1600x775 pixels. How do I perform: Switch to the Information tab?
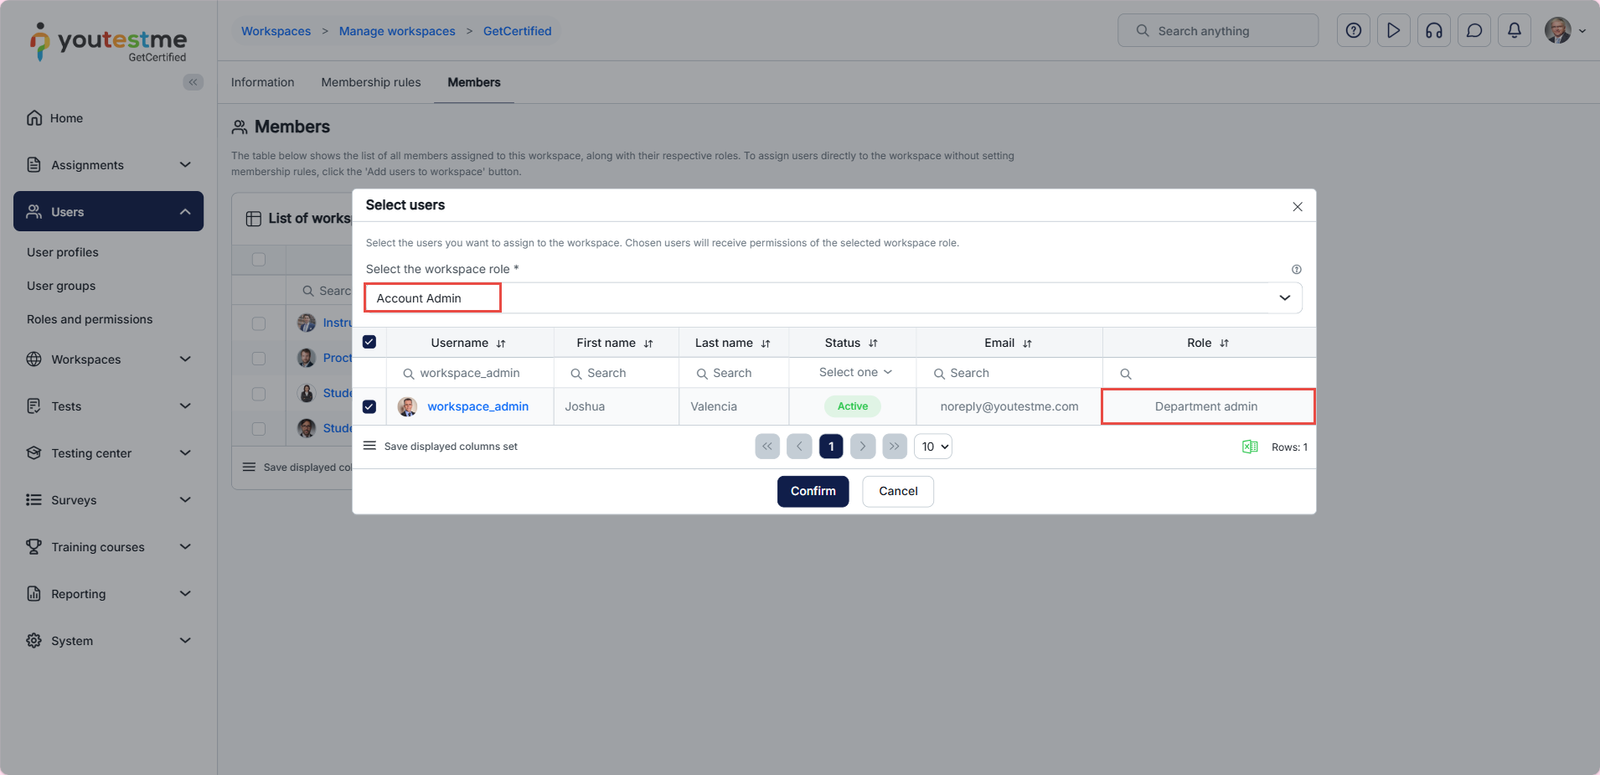coord(262,82)
